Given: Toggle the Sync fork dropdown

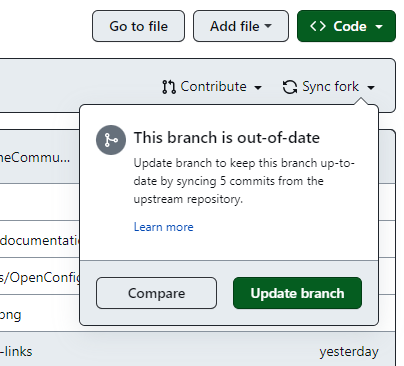Looking at the screenshot, I should point(329,87).
